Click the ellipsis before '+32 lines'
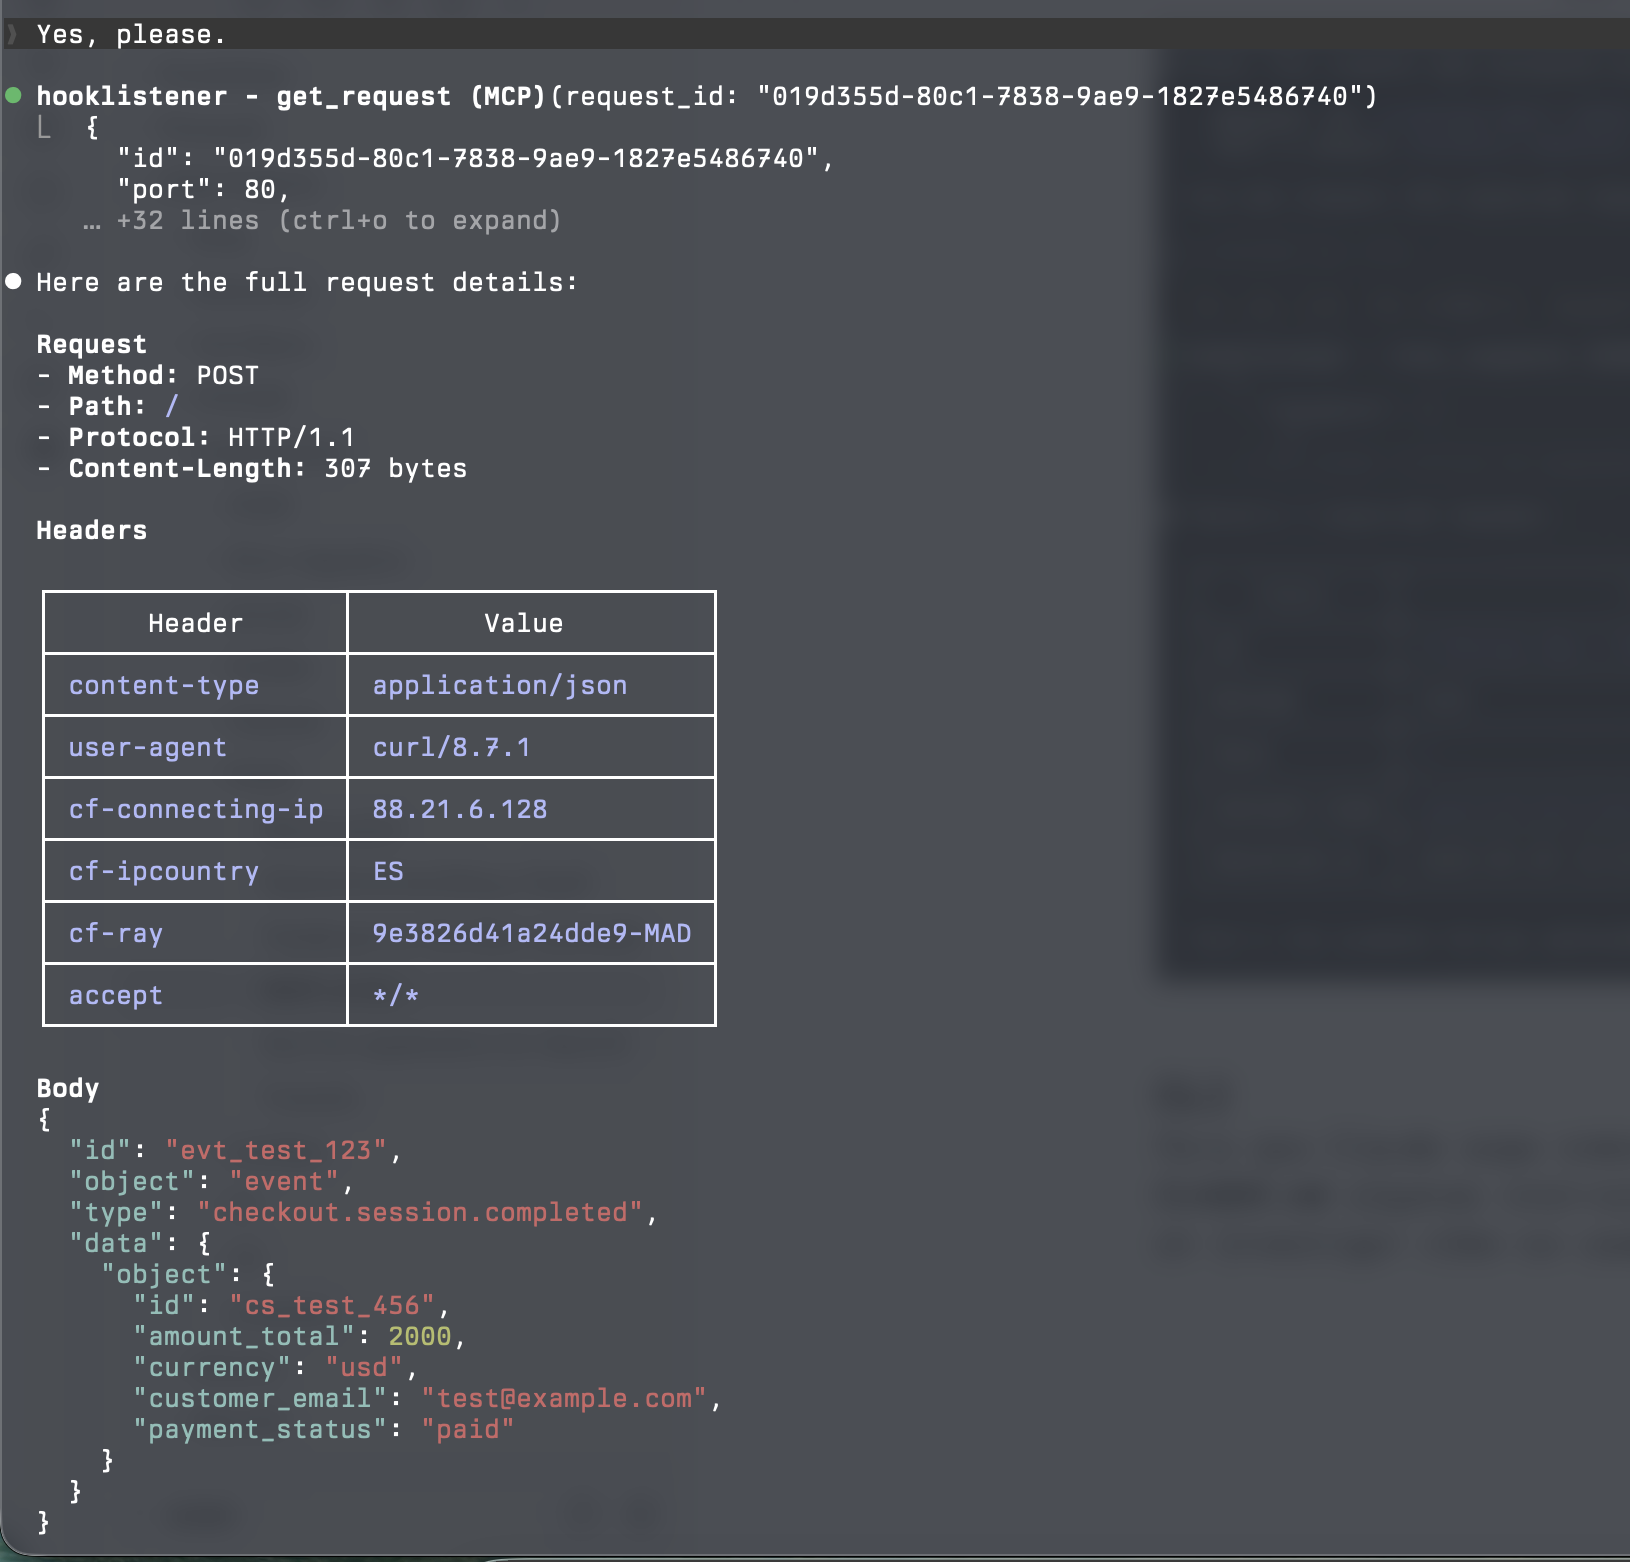Screen dimensions: 1630x1562 pos(92,223)
